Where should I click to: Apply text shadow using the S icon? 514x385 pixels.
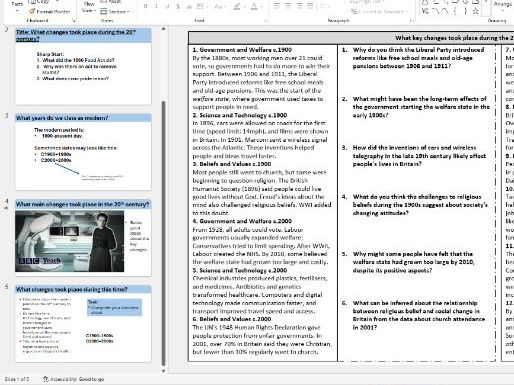[x=178, y=6]
